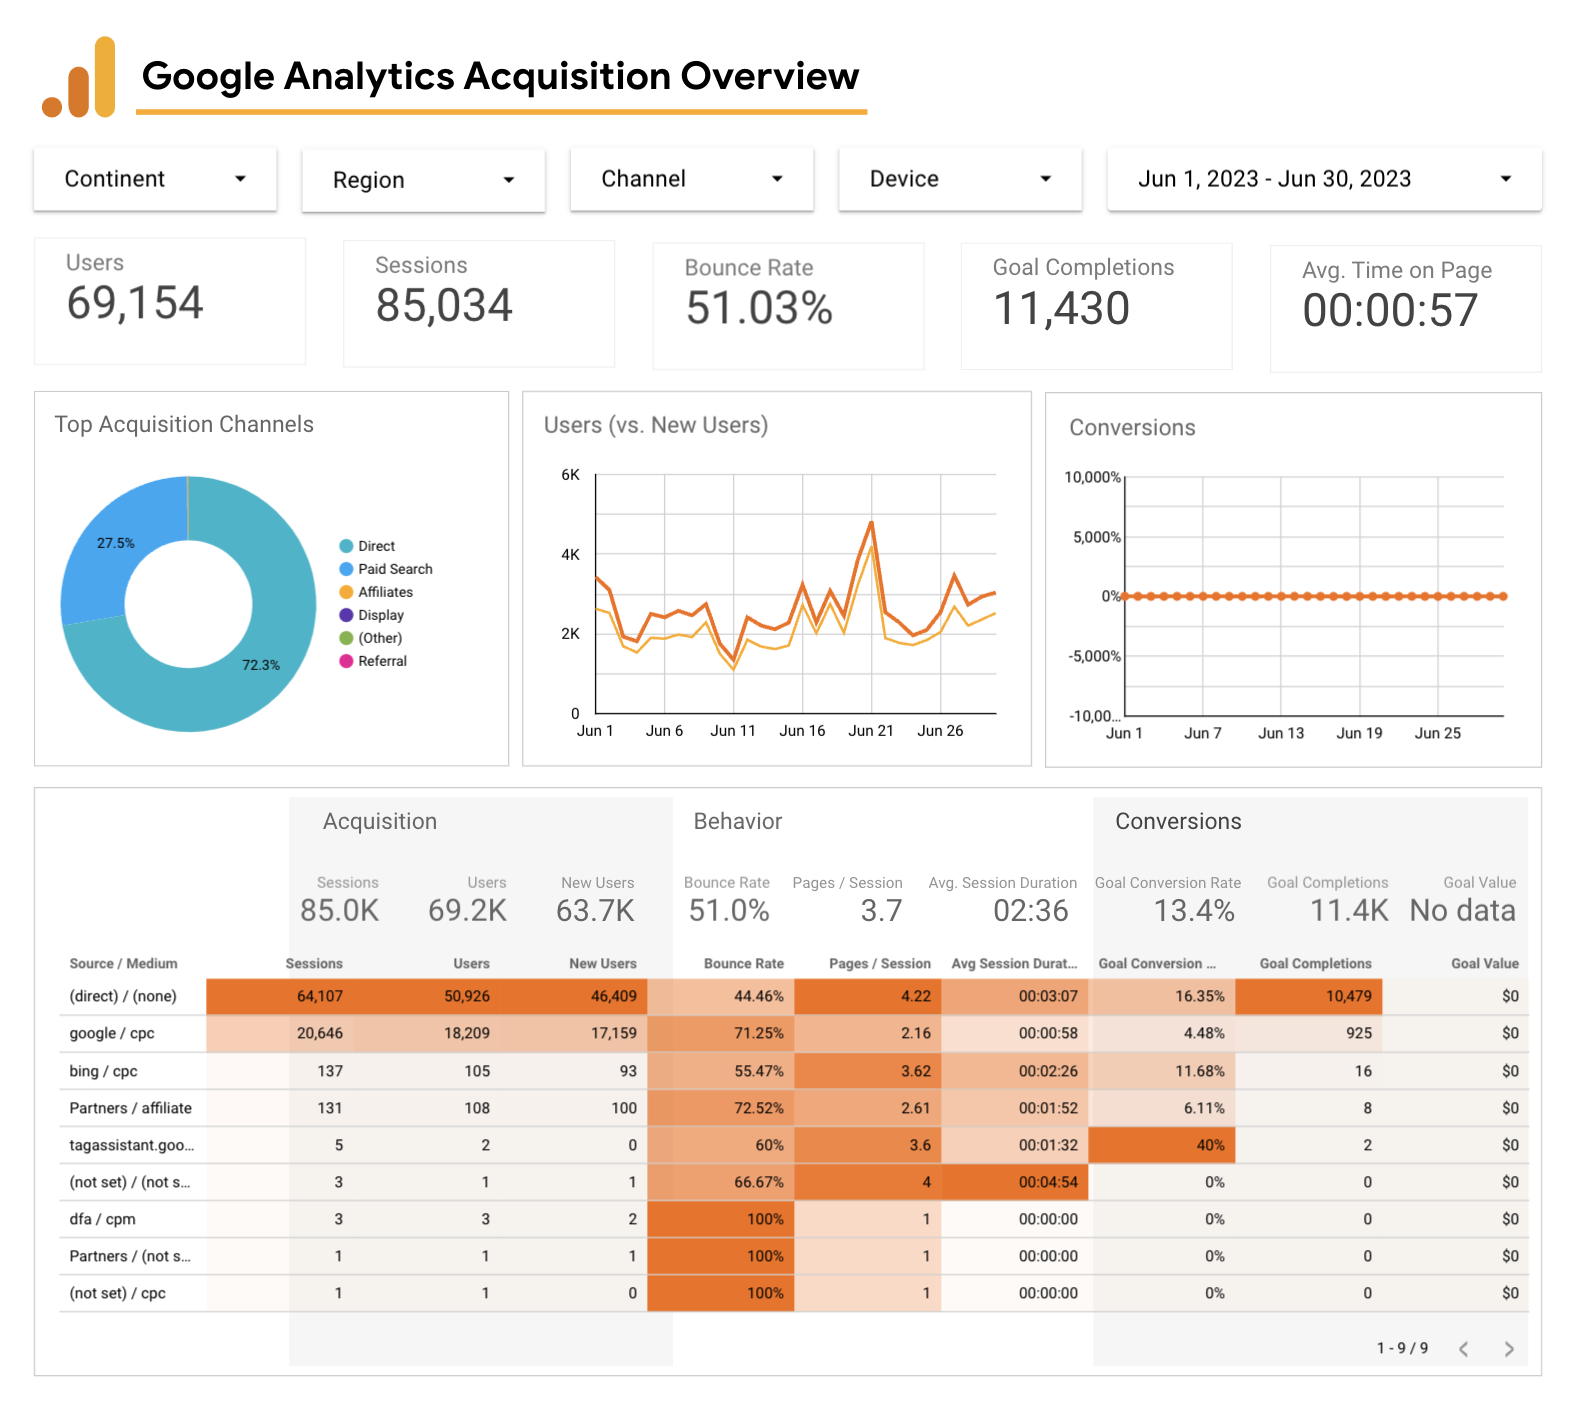The width and height of the screenshot is (1582, 1414).
Task: Sort by Bounce Rate column header
Action: pyautogui.click(x=743, y=964)
